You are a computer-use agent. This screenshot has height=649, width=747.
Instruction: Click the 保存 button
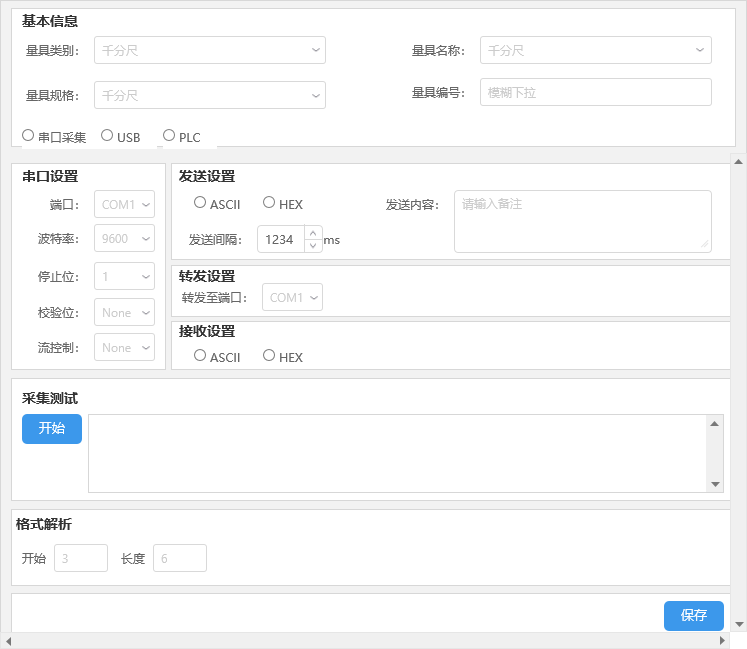point(694,616)
